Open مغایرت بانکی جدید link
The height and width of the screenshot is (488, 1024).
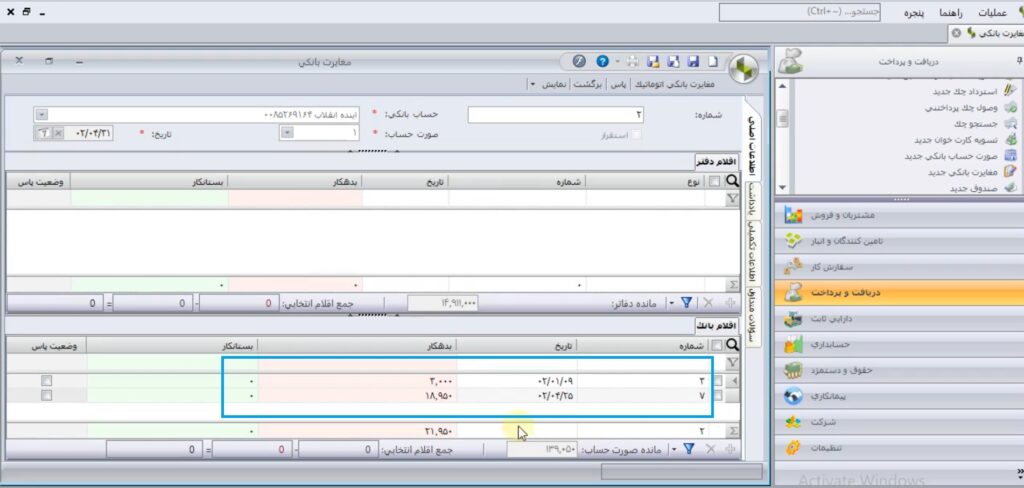964,172
